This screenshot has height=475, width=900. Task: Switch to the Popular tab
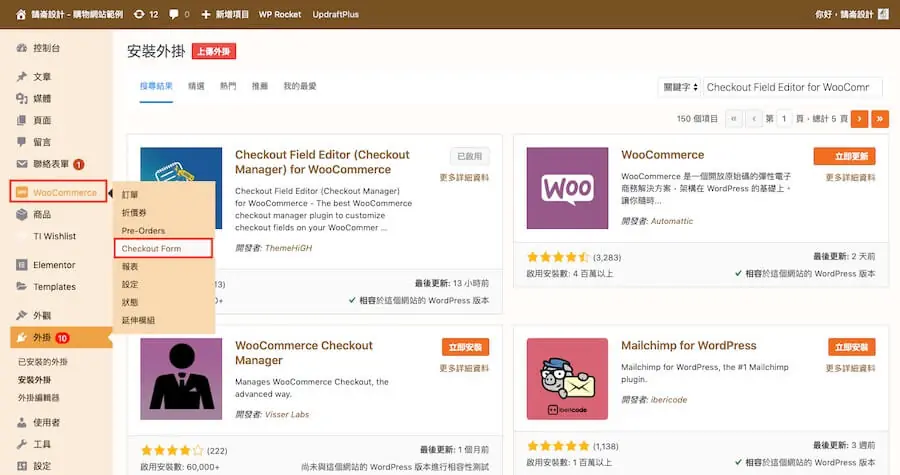pyautogui.click(x=228, y=86)
